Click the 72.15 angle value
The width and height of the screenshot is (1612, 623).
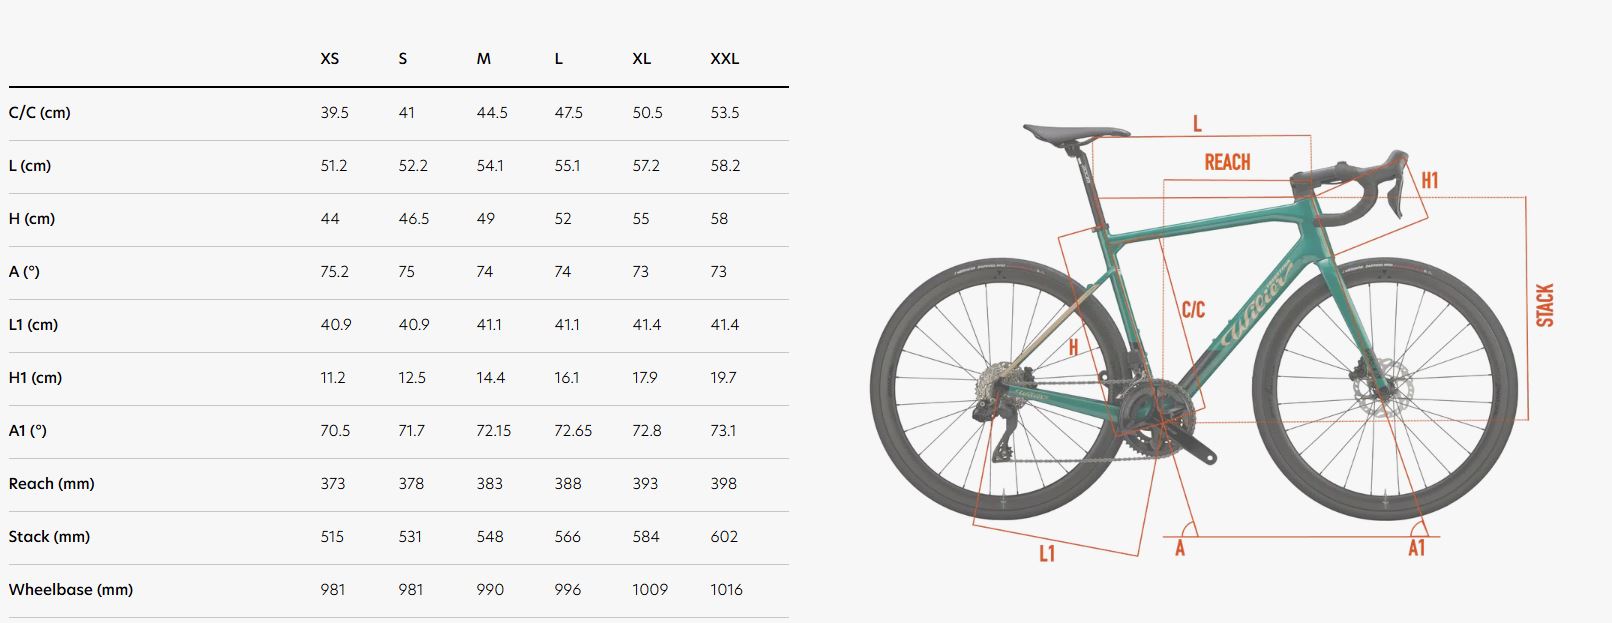tap(493, 431)
